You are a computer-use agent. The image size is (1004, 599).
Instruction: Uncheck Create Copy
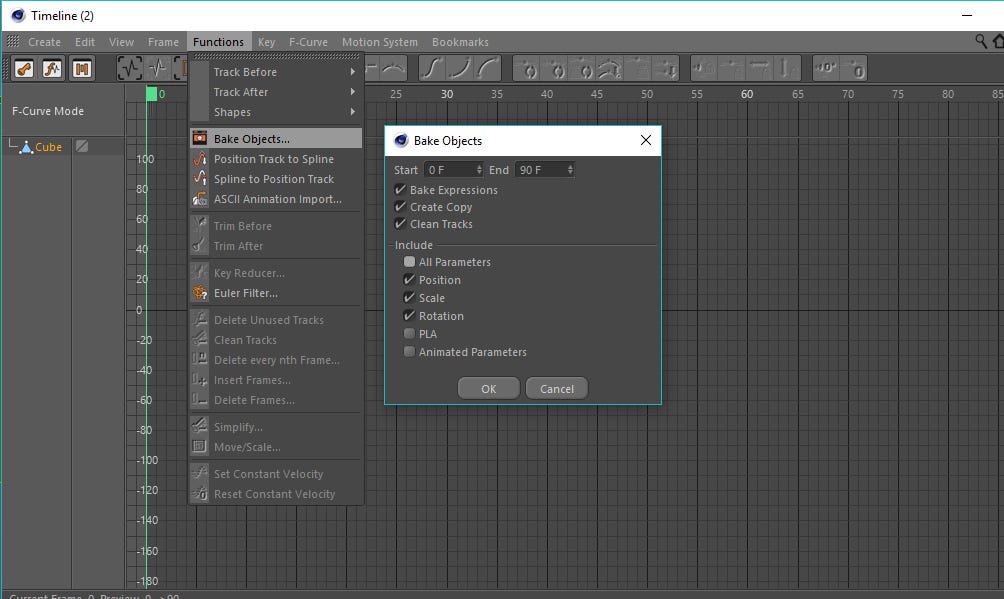point(400,207)
